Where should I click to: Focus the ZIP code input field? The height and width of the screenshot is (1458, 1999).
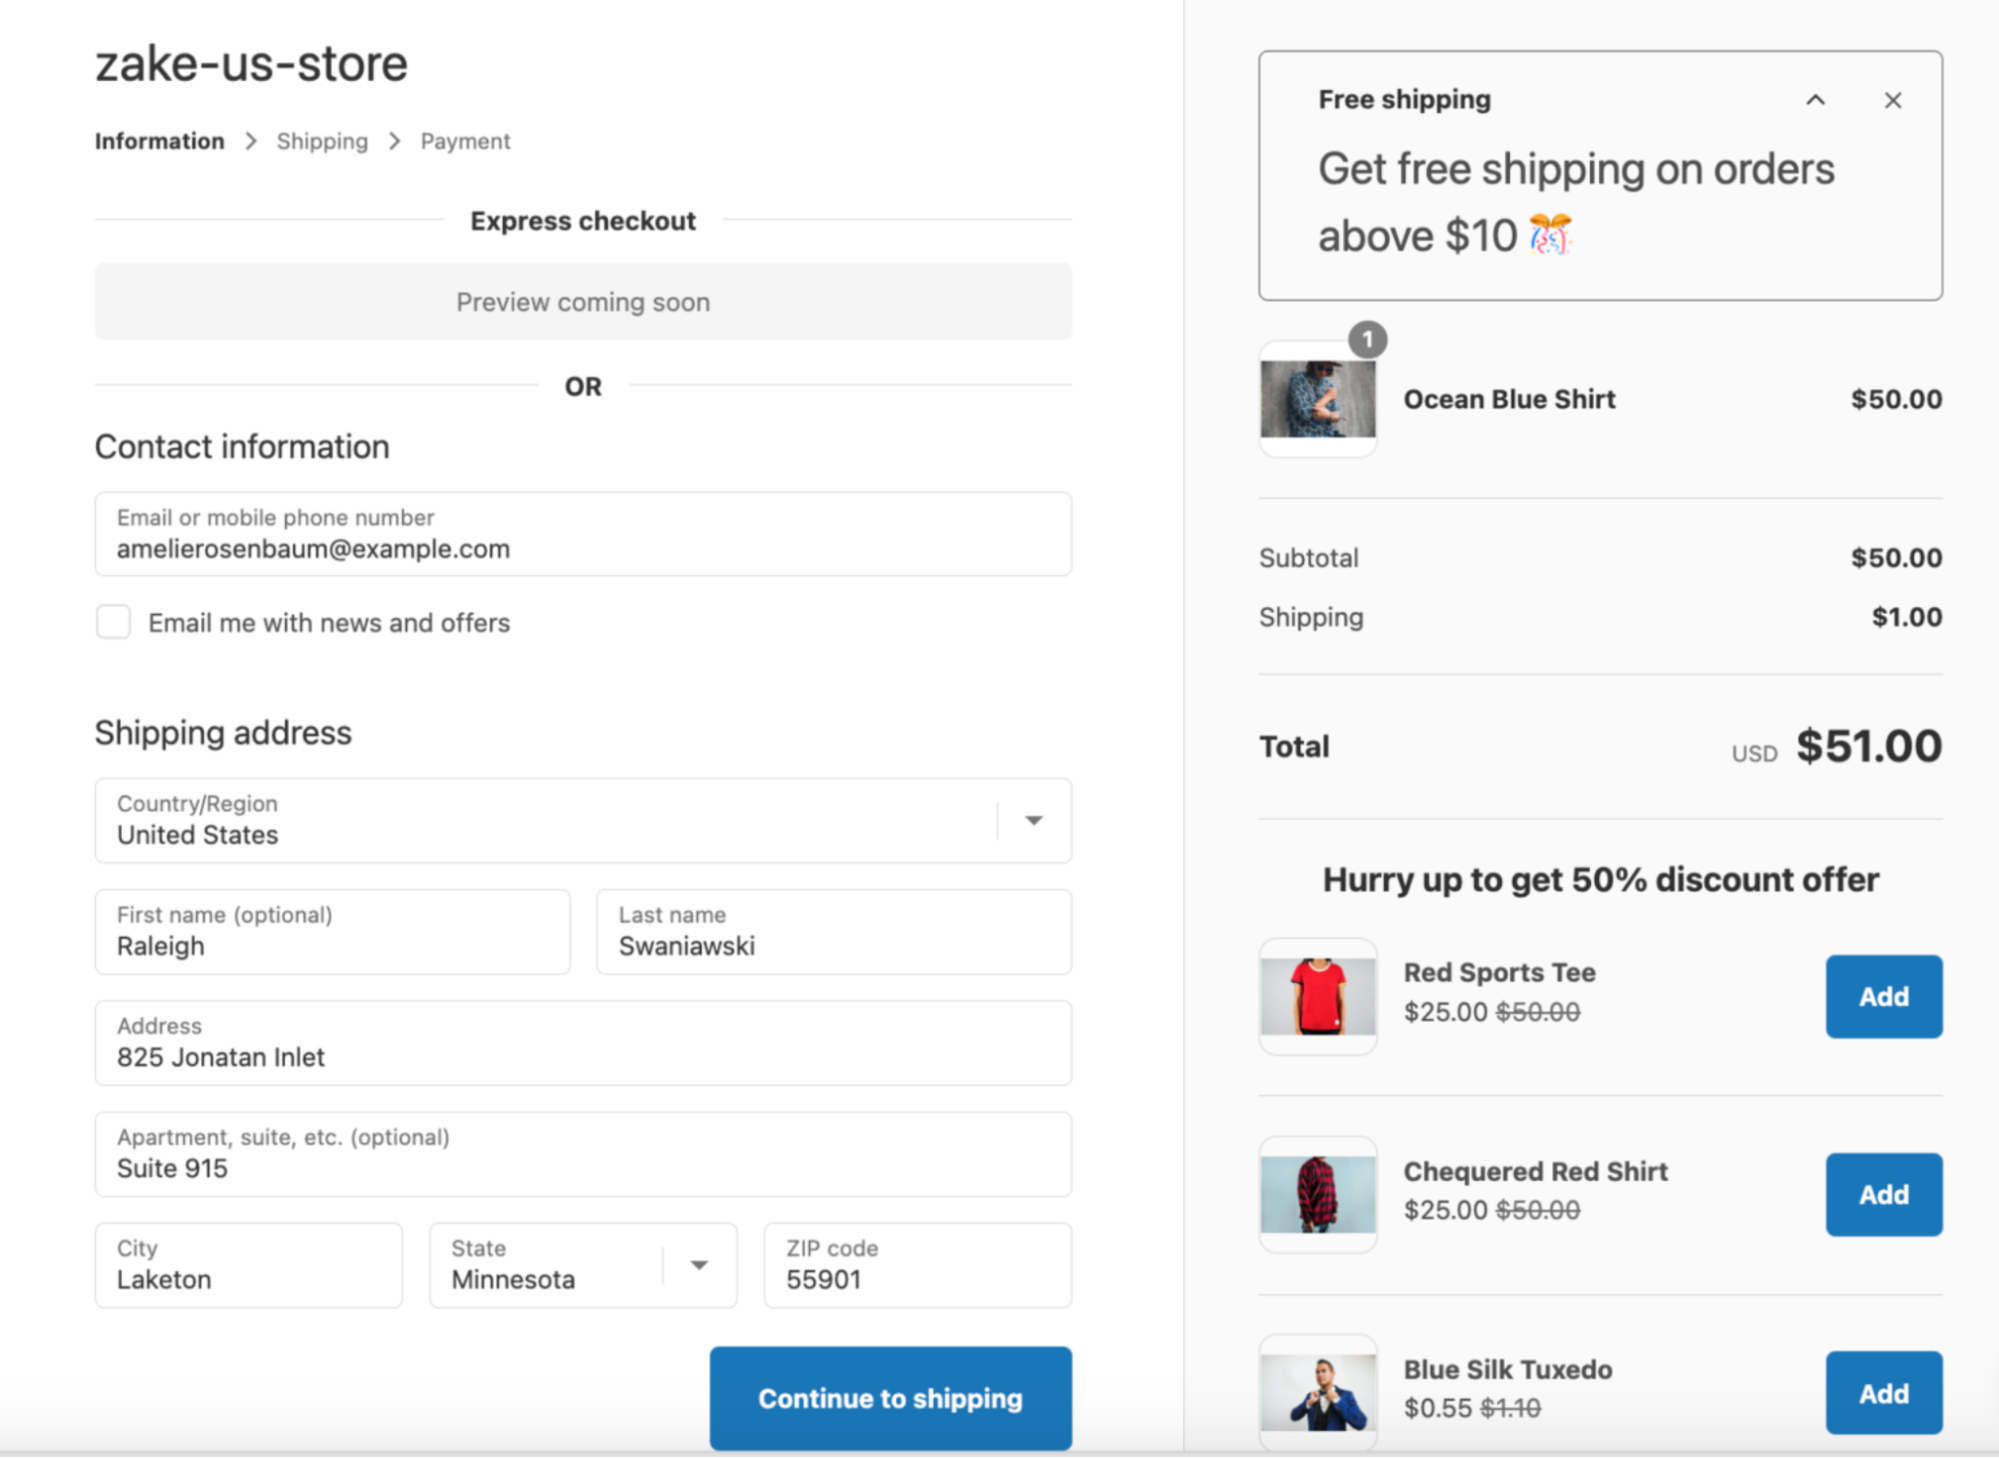[917, 1265]
